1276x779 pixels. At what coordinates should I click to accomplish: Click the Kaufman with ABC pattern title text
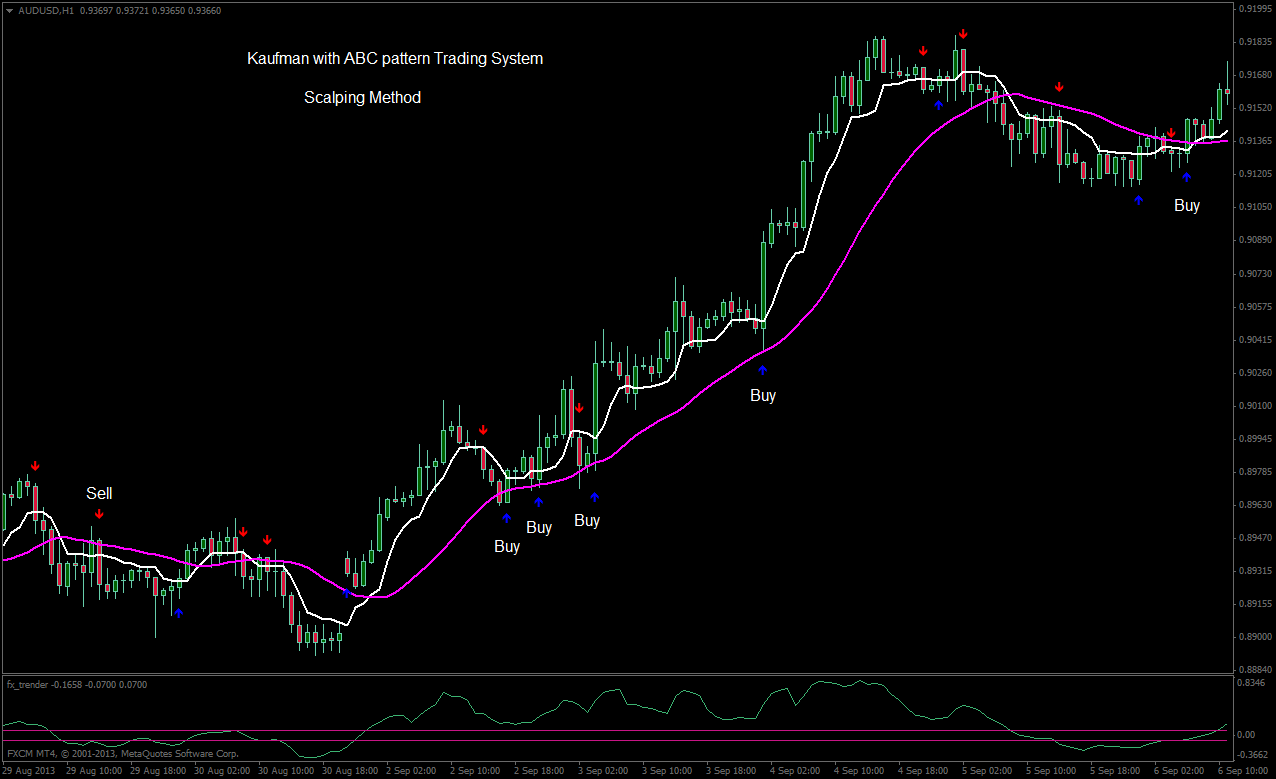coord(395,58)
